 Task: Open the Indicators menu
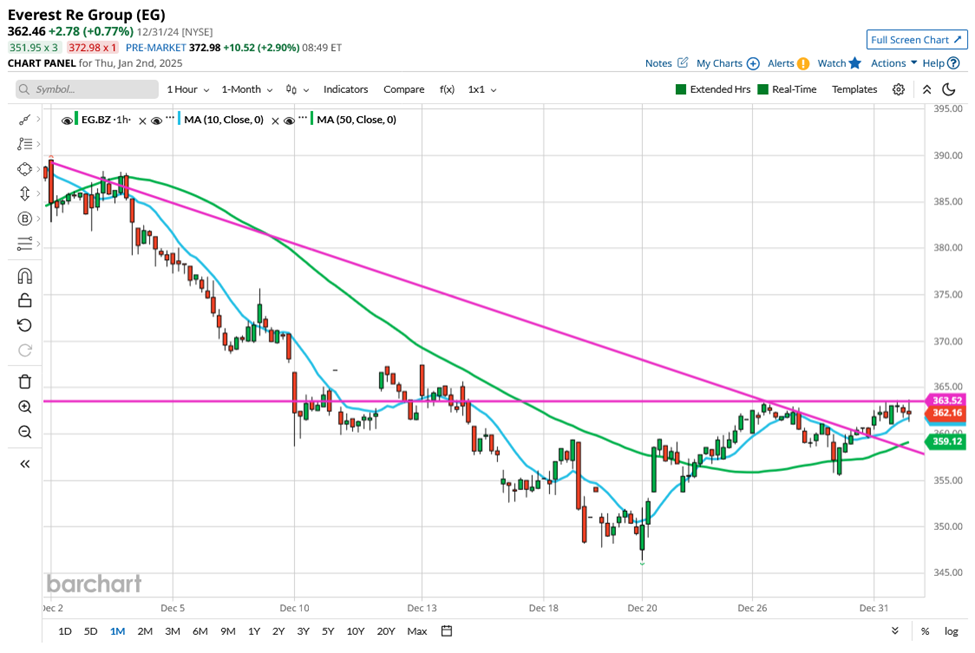(x=345, y=89)
